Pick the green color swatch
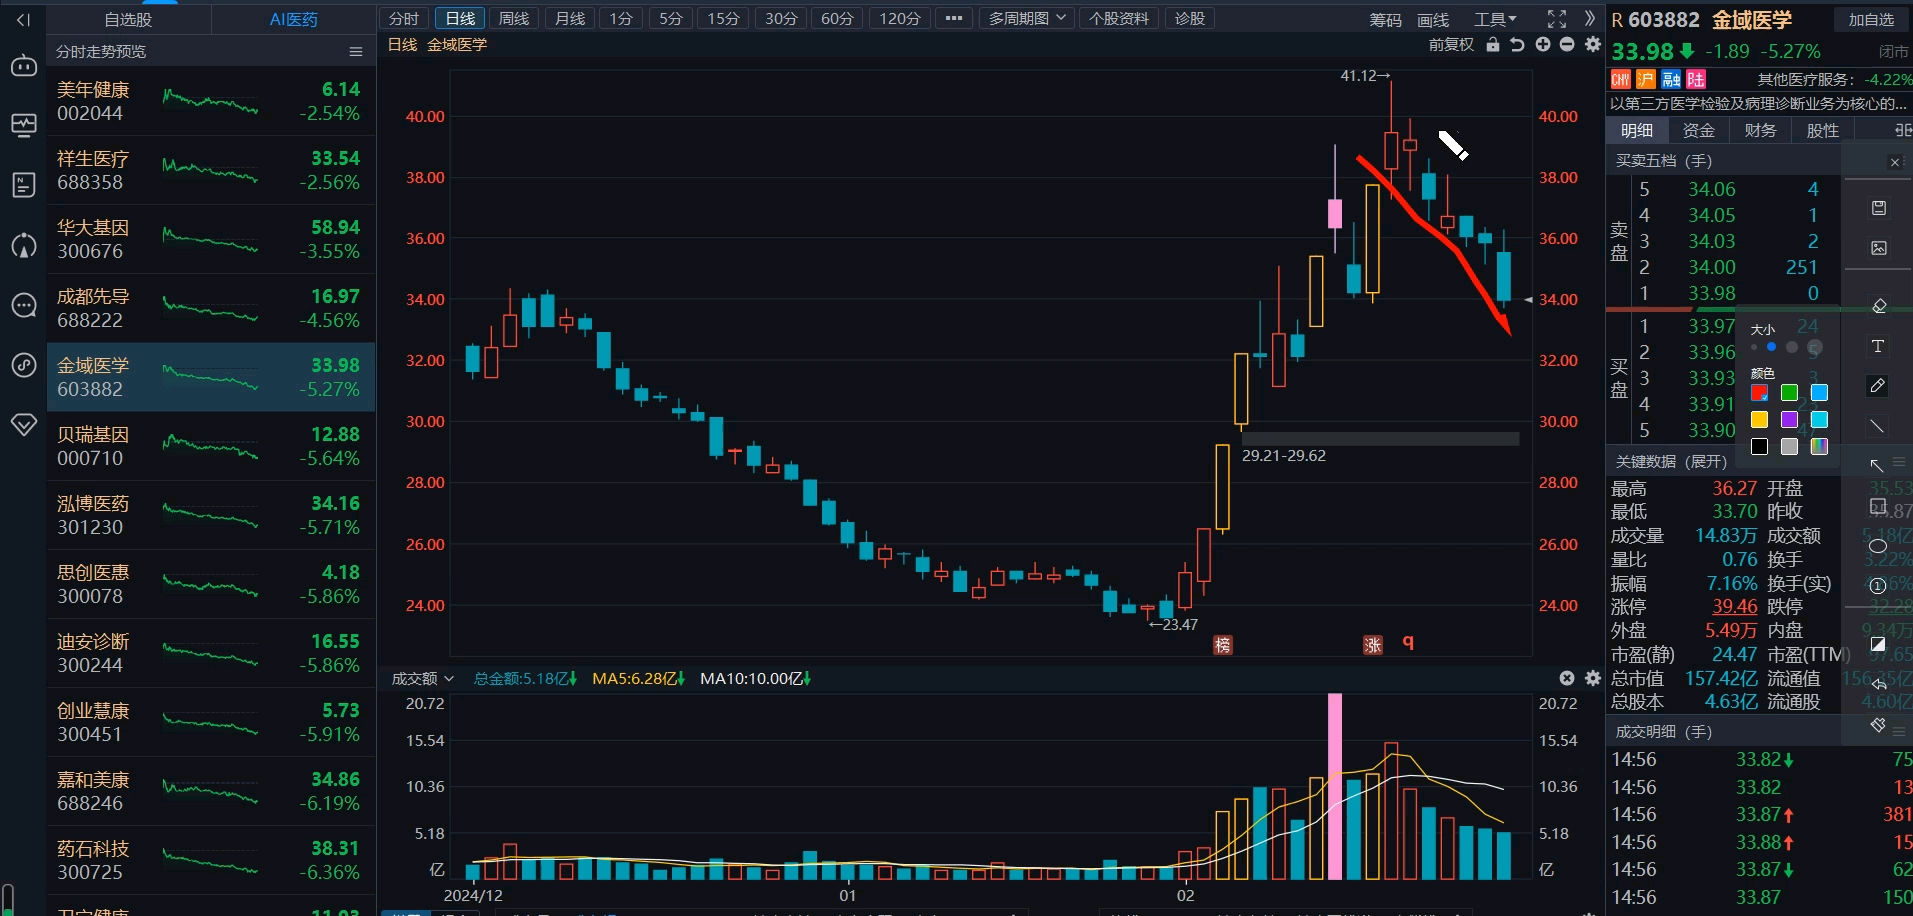This screenshot has width=1913, height=916. (x=1789, y=392)
